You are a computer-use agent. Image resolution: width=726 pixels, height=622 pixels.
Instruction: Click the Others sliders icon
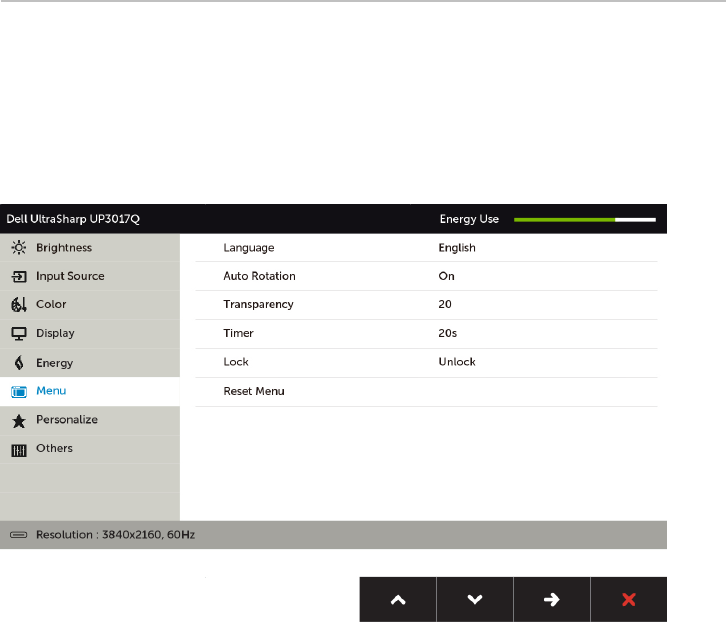[19, 450]
